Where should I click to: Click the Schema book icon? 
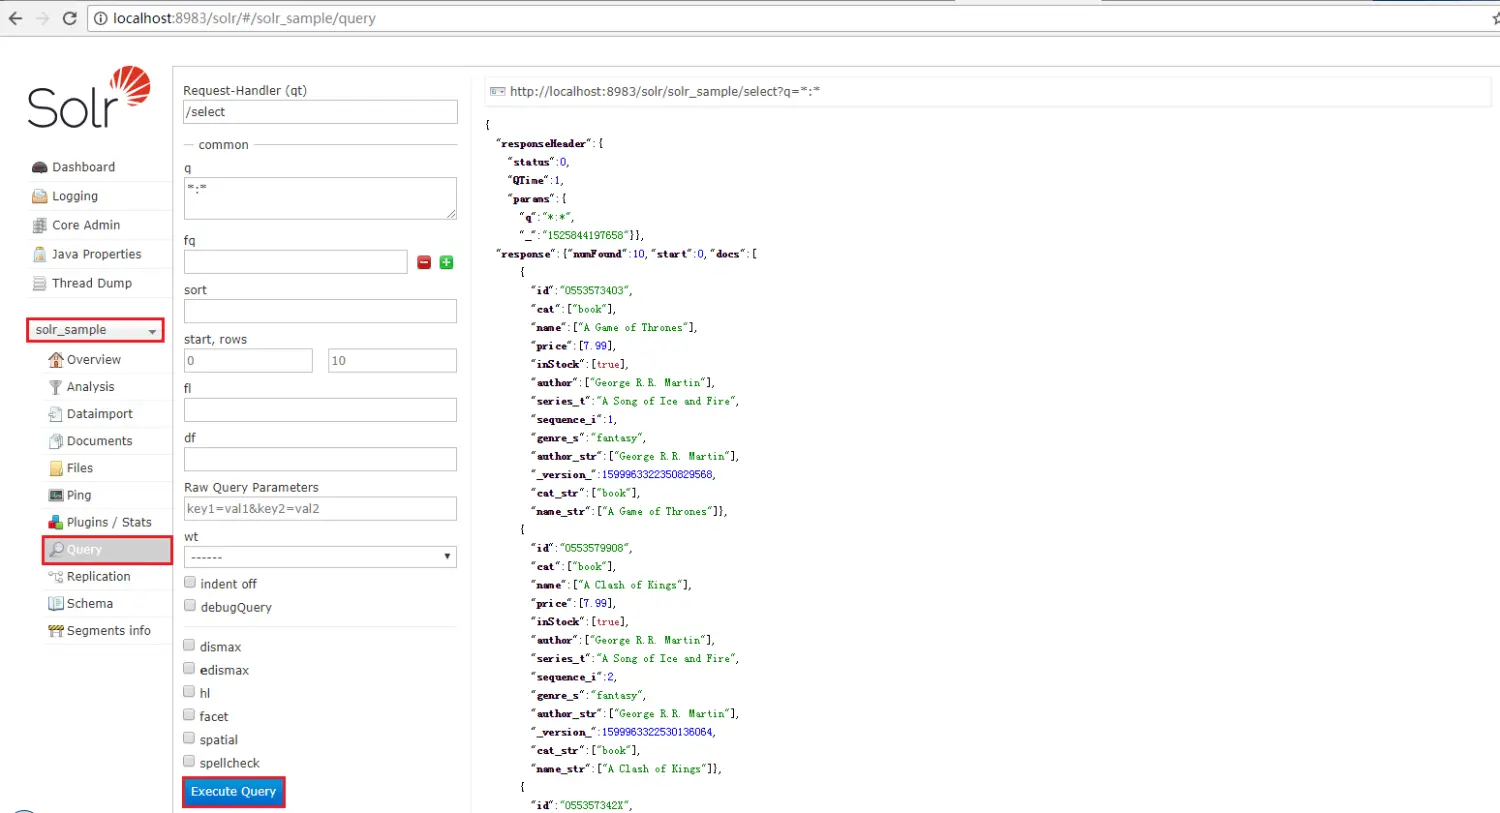point(56,603)
